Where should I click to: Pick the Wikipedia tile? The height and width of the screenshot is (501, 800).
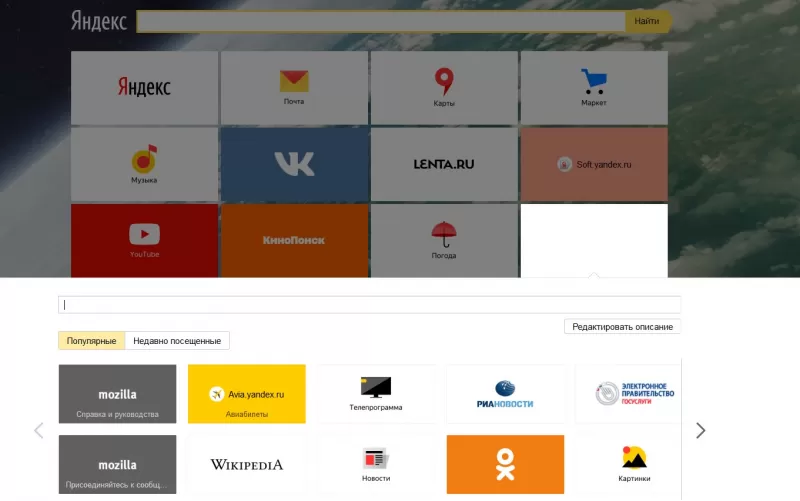(x=247, y=464)
